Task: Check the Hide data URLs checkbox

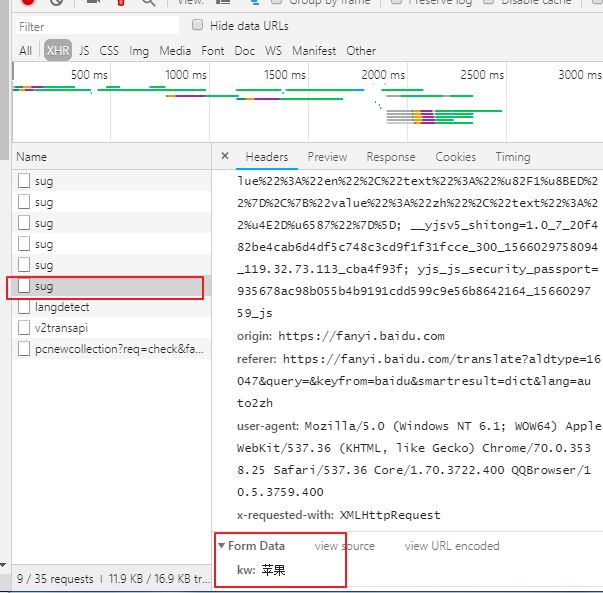Action: [x=197, y=25]
